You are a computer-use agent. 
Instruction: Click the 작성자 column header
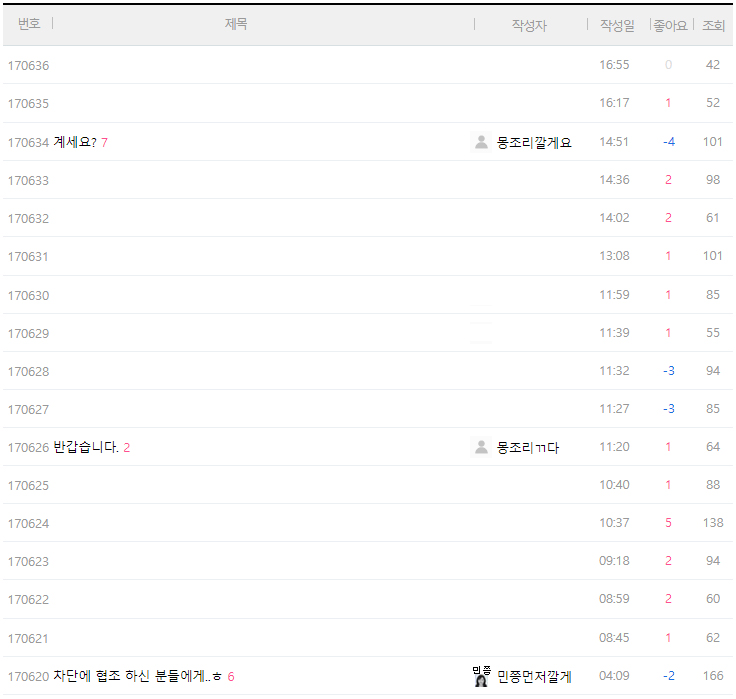point(529,25)
